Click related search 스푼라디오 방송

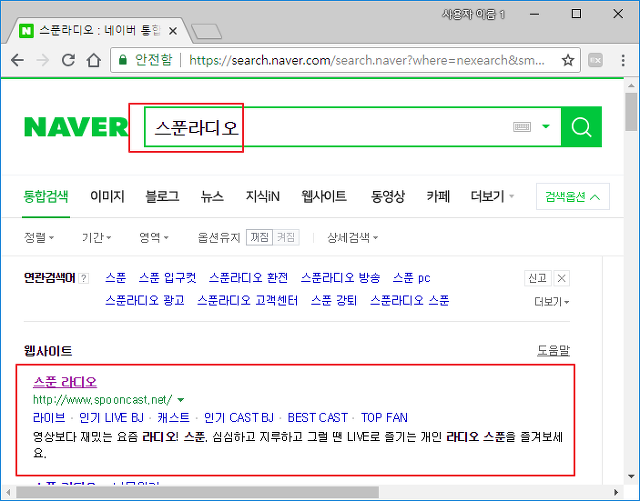coord(340,278)
